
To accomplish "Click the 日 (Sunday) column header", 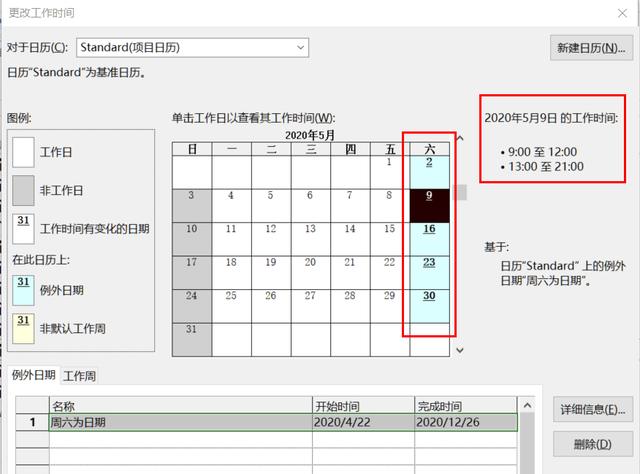I will [x=192, y=149].
